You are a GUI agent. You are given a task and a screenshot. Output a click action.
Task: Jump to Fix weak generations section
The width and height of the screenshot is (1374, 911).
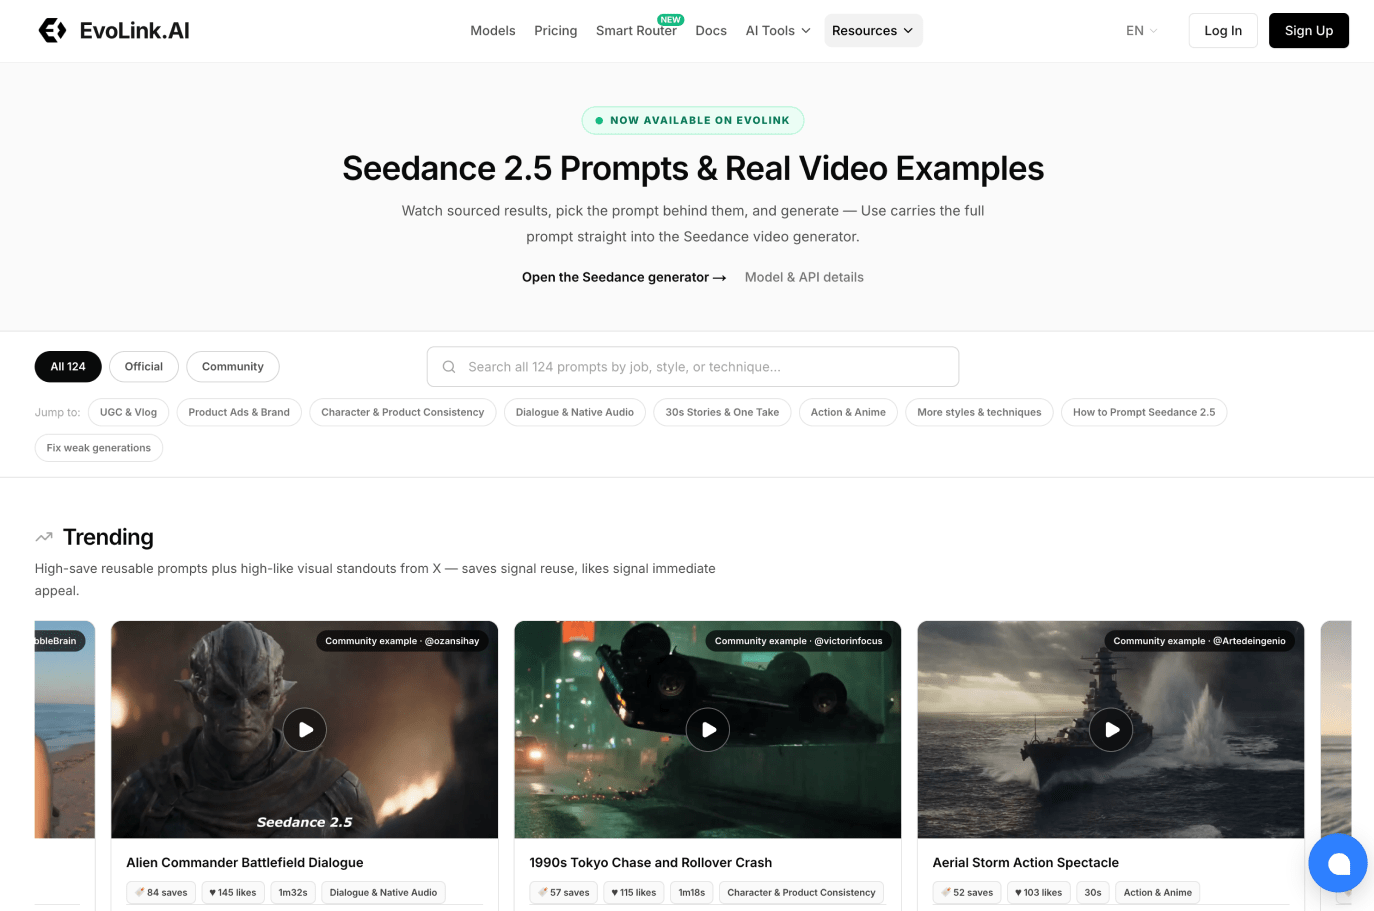coord(99,448)
